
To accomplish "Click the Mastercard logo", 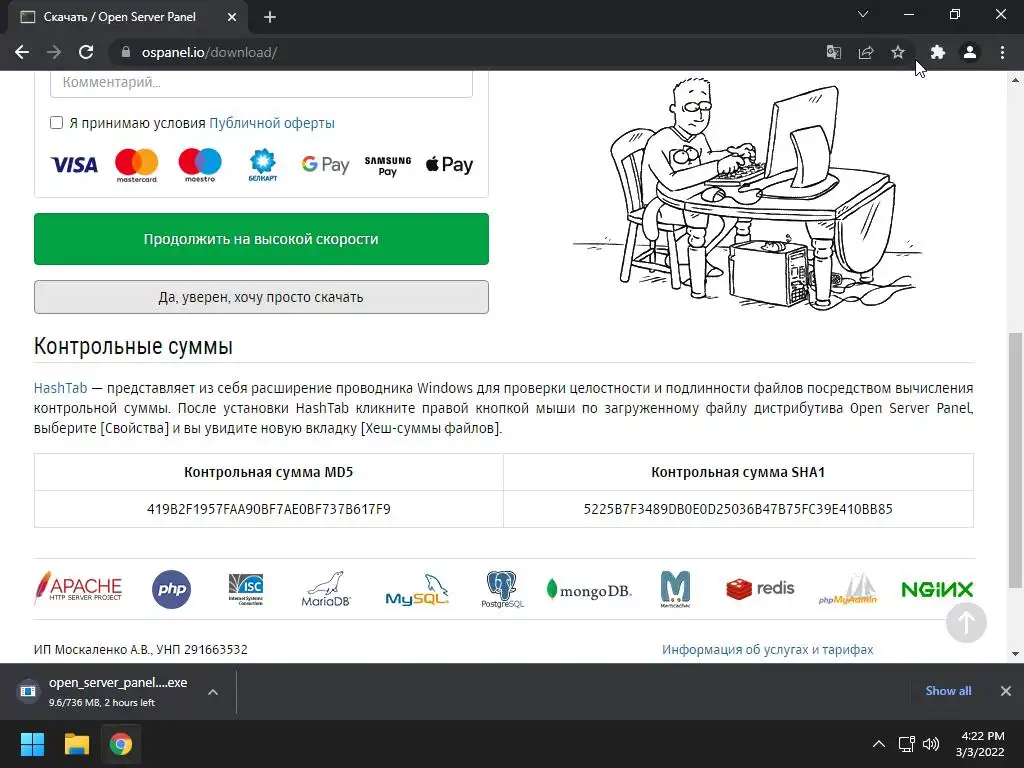I will click(136, 165).
